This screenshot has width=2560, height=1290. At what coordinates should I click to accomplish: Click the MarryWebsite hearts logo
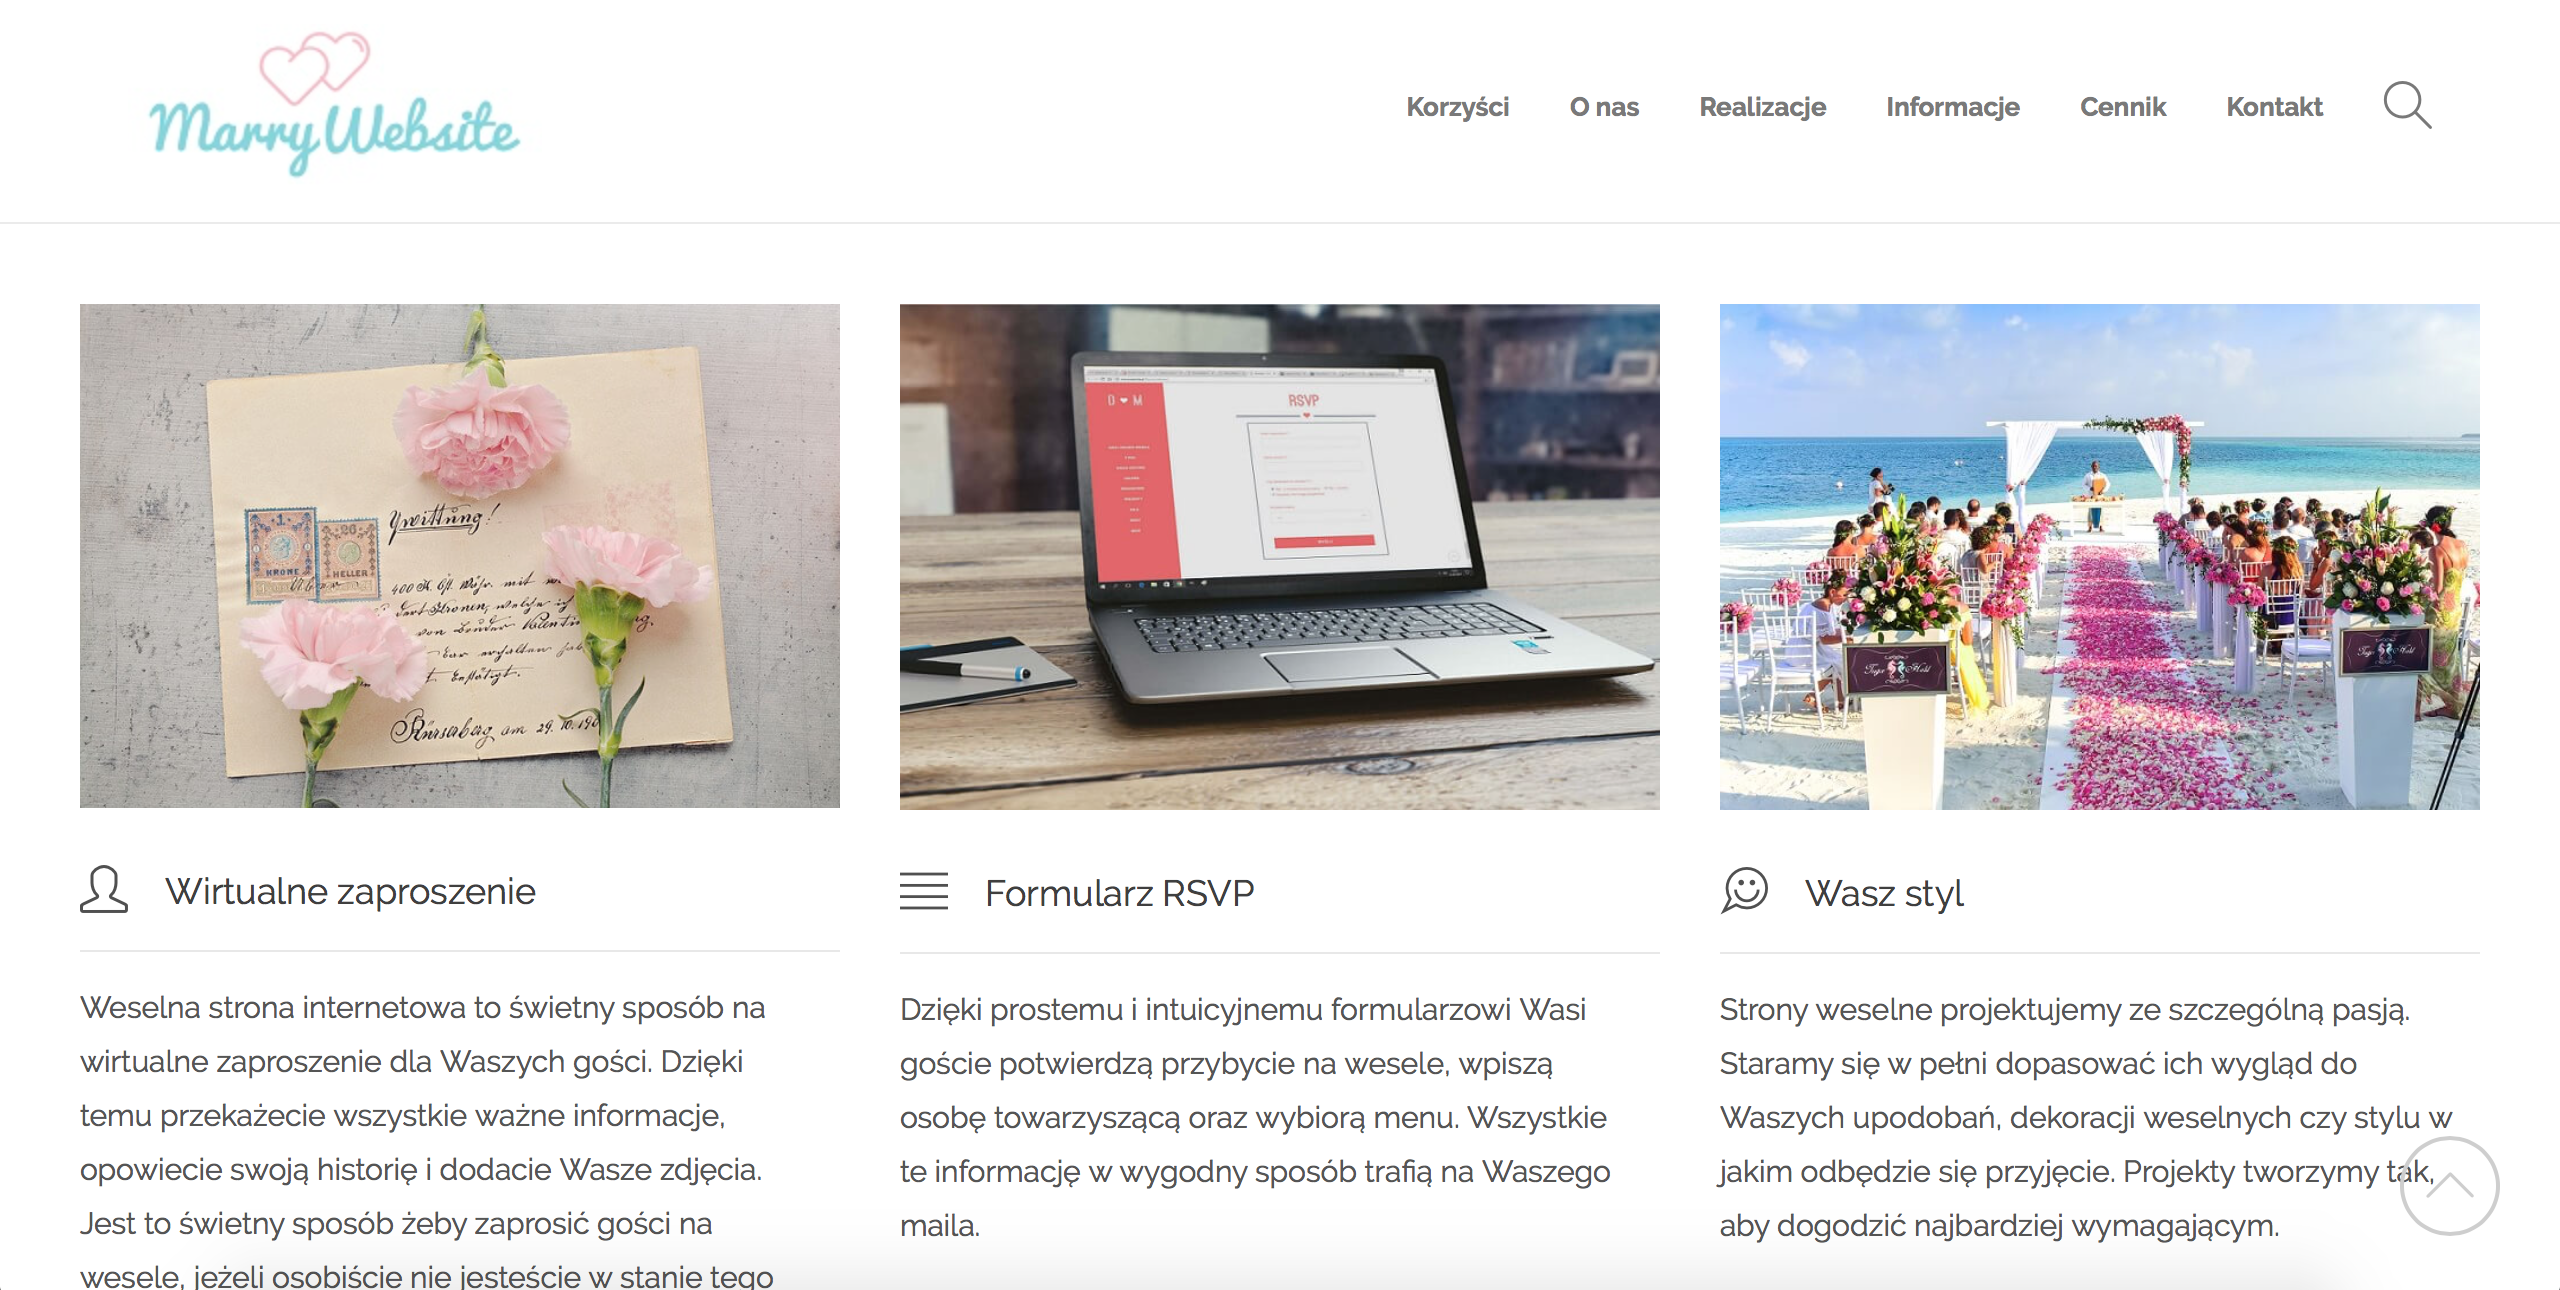tap(334, 105)
